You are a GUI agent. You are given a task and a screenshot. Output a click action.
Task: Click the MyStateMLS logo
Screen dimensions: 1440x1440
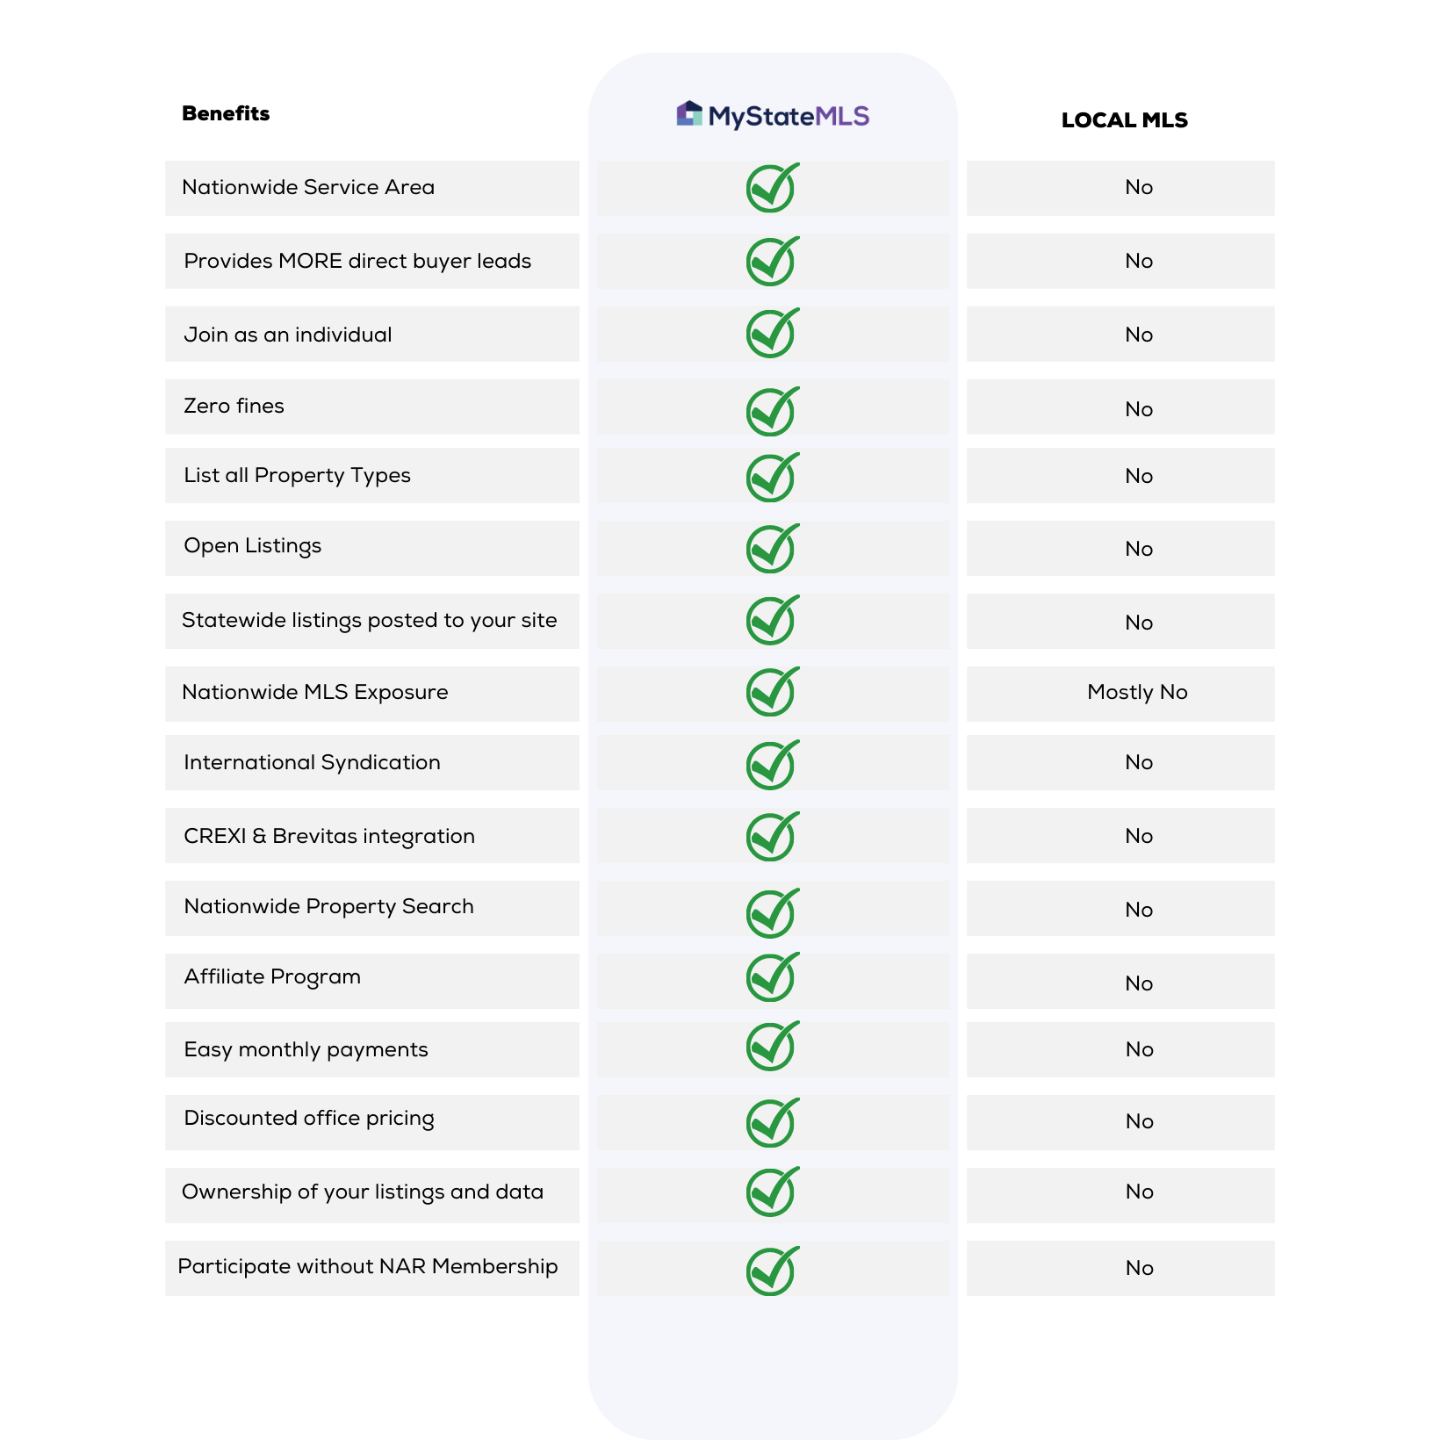773,116
